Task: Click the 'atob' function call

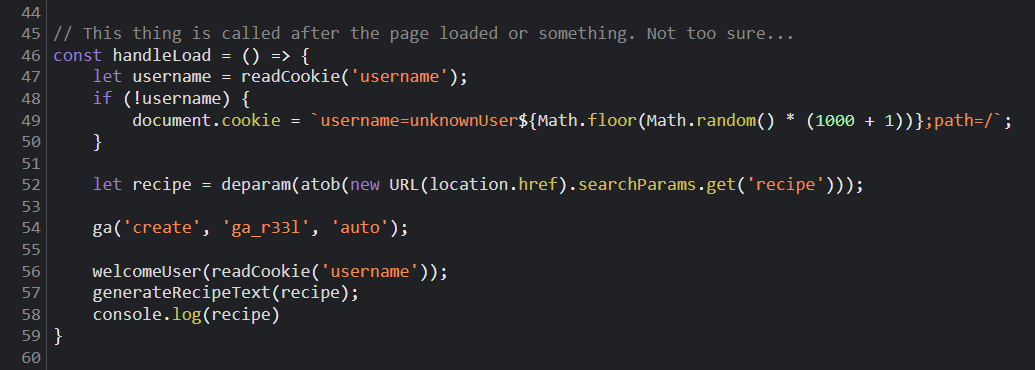Action: [320, 185]
